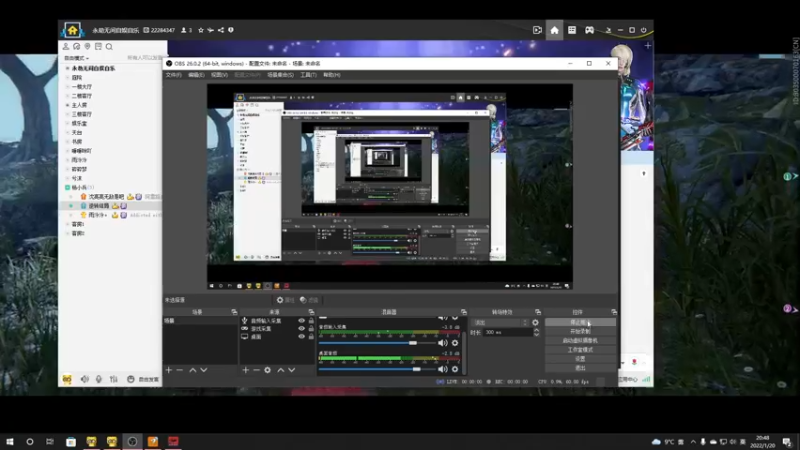Open YY equalizer sound settings icon

(114, 379)
